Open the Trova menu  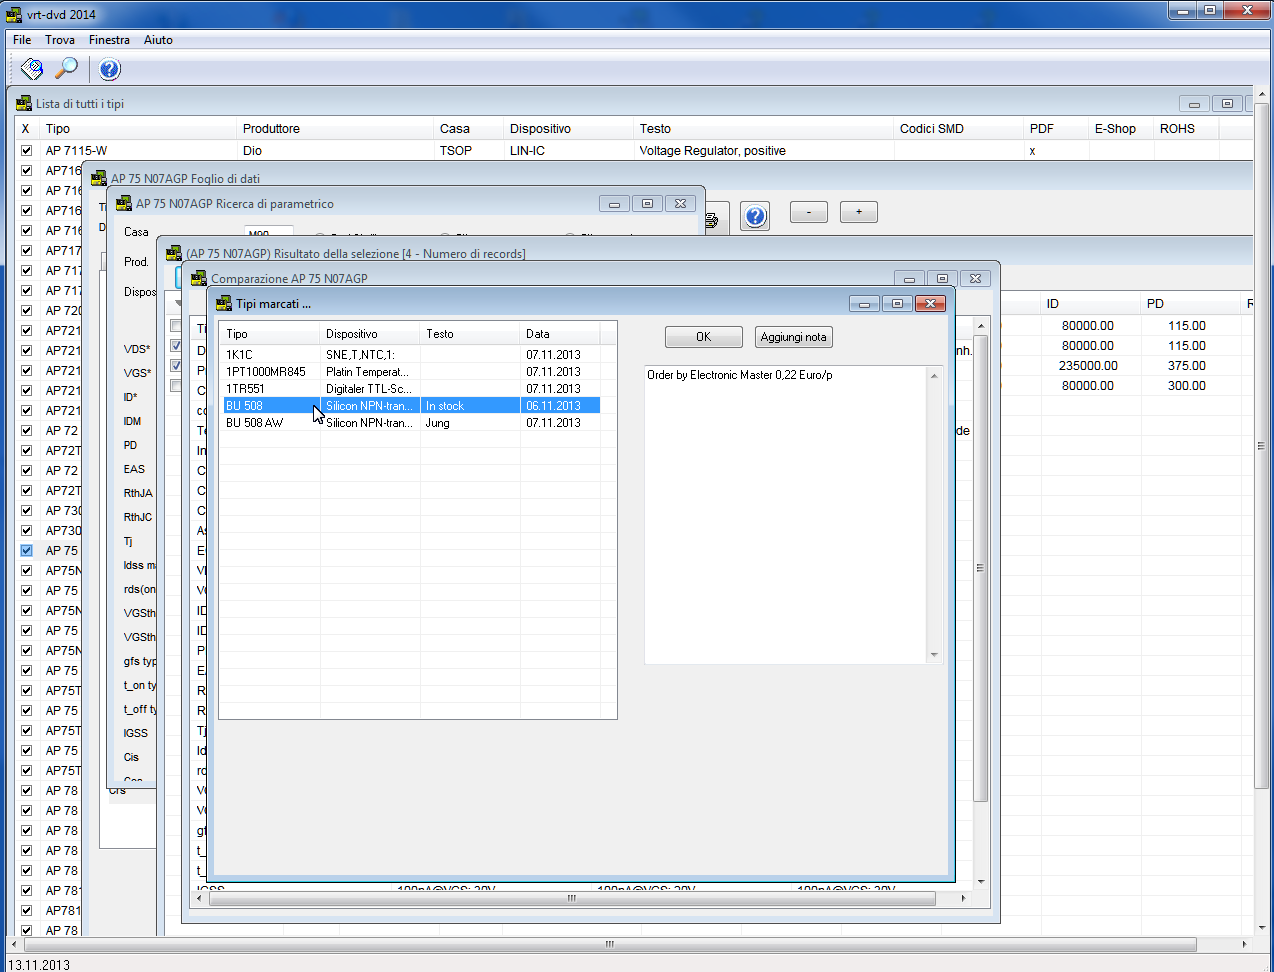point(60,40)
